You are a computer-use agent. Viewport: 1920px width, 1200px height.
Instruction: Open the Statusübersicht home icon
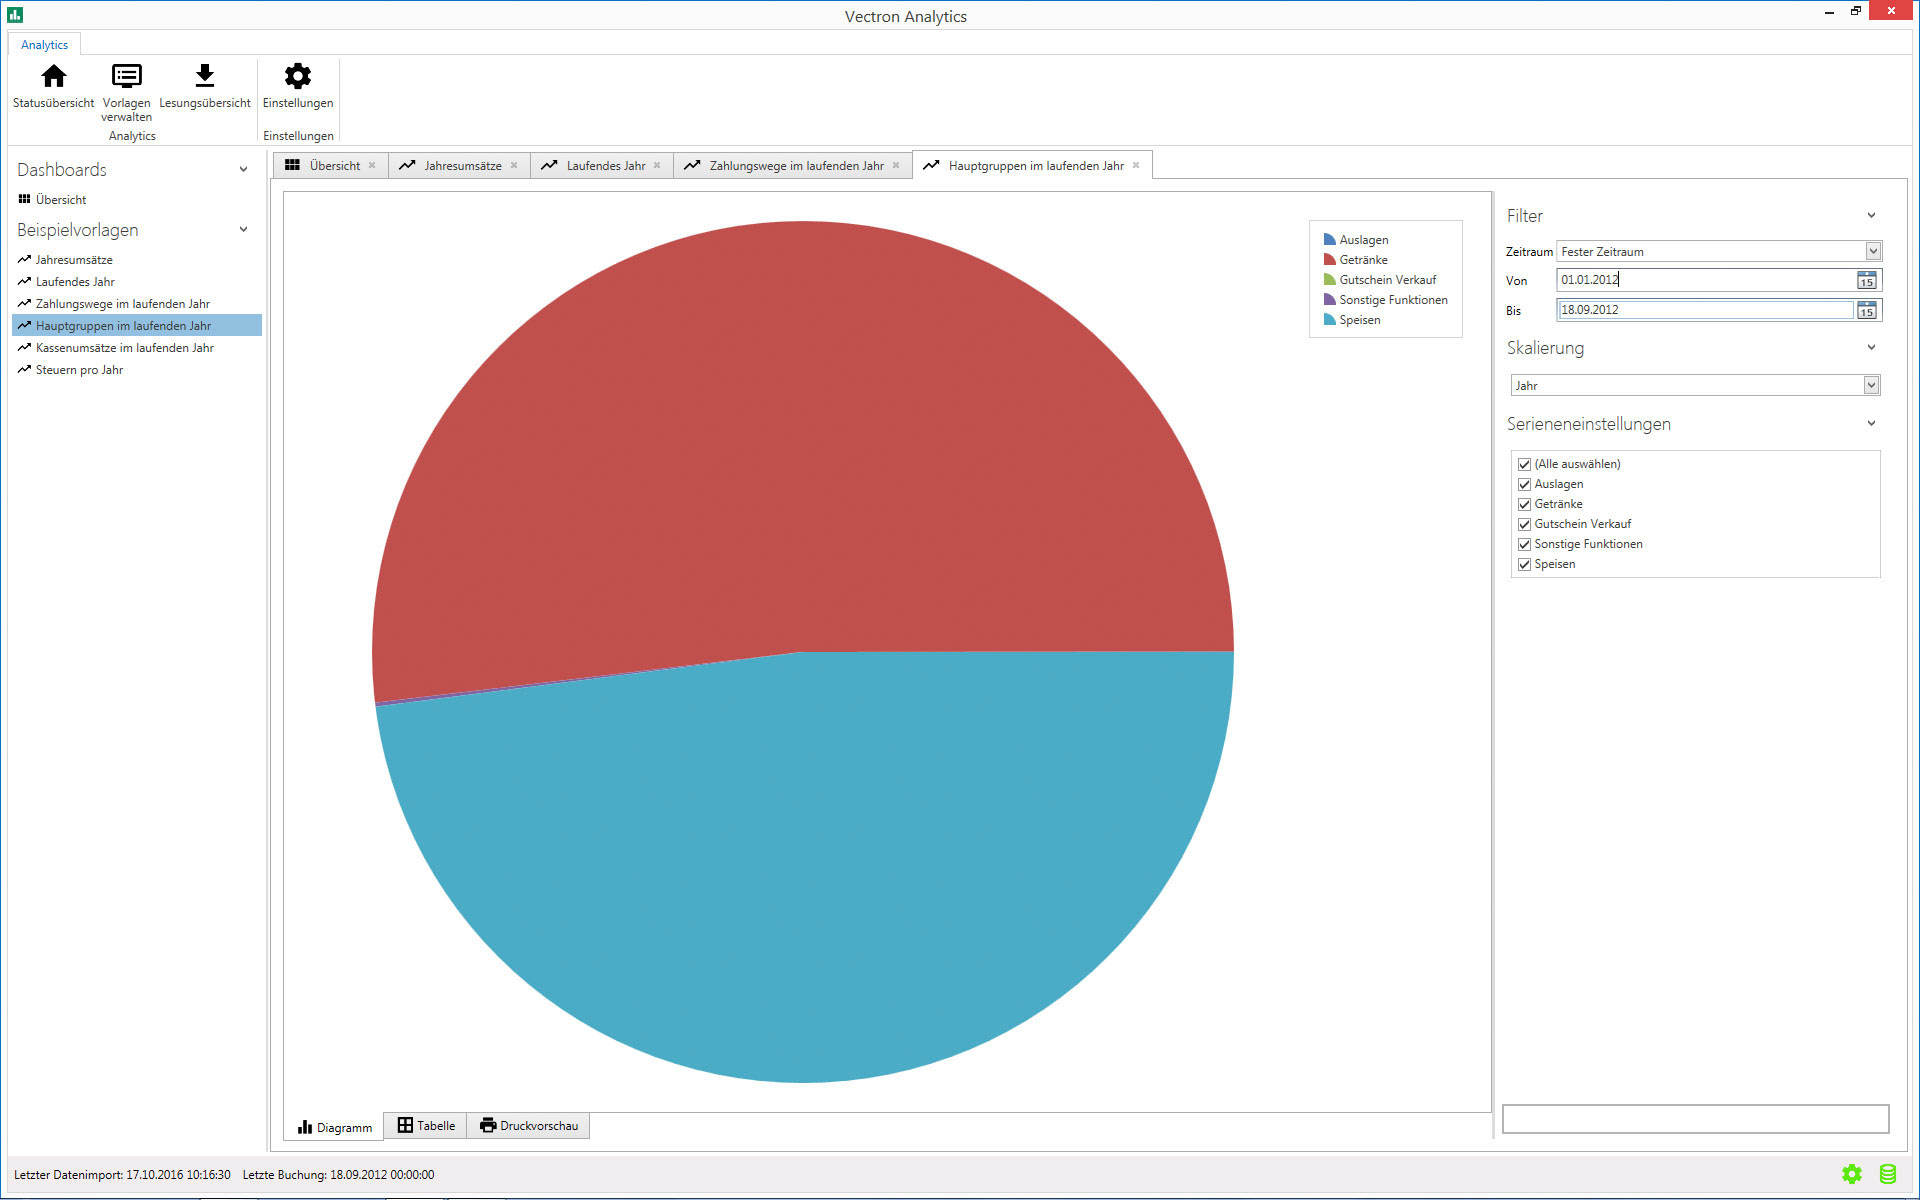54,77
